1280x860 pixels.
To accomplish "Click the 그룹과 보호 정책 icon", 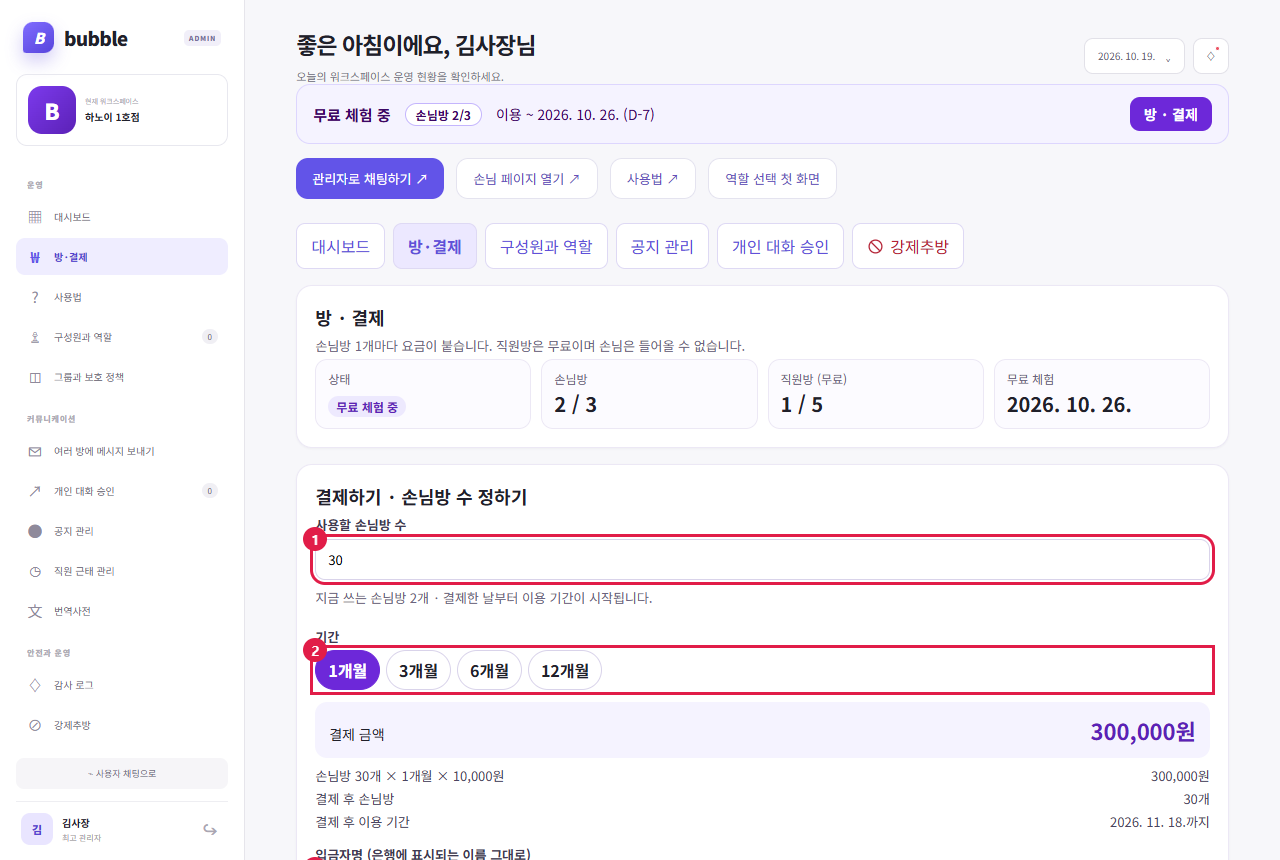I will [x=35, y=377].
